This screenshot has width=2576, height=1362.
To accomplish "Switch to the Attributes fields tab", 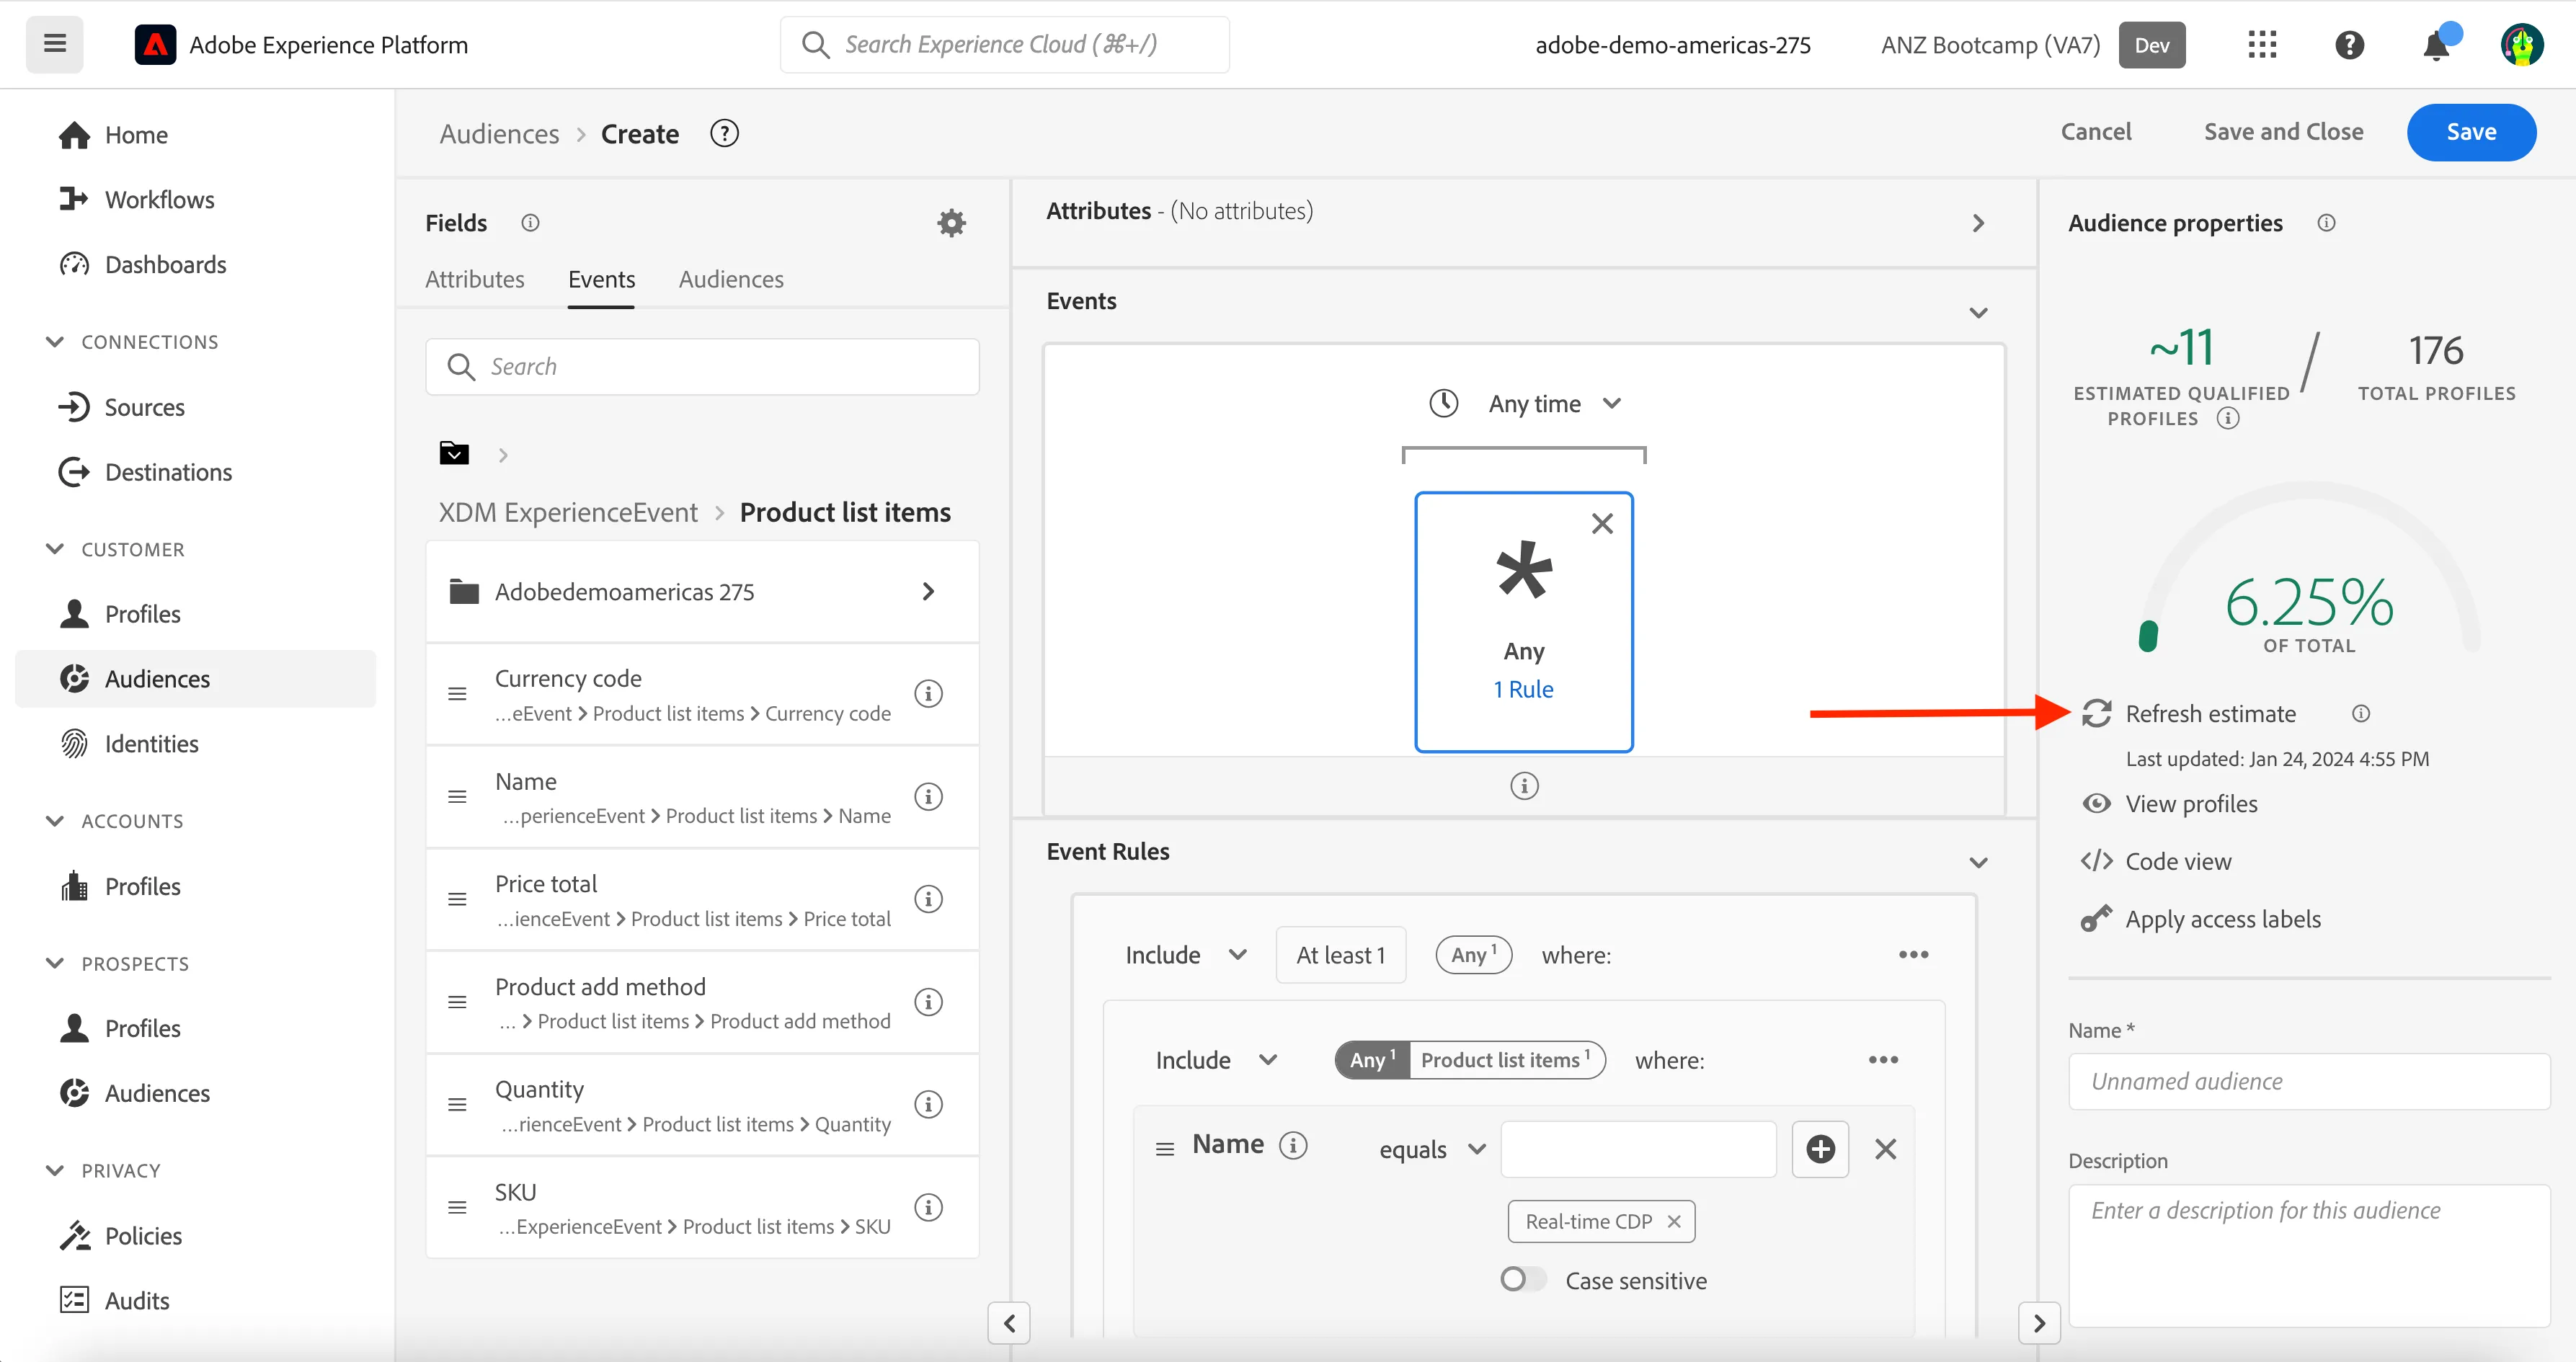I will coord(474,279).
